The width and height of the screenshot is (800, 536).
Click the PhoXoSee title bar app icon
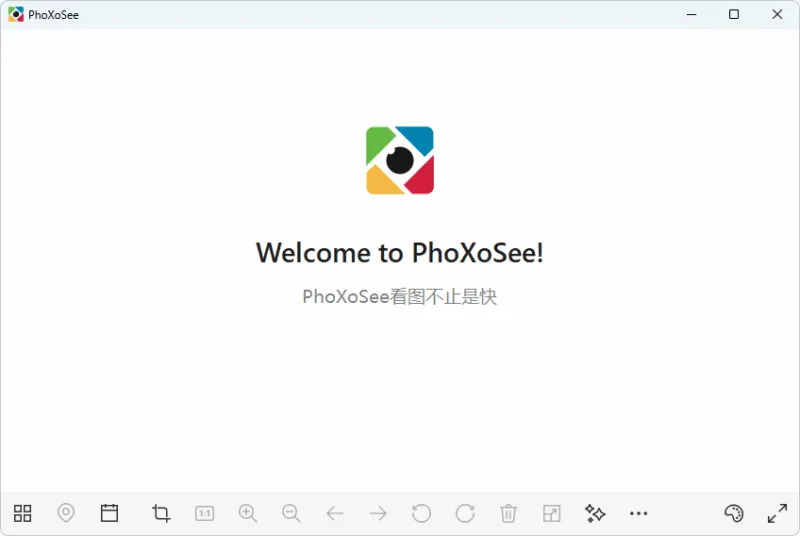[x=16, y=14]
